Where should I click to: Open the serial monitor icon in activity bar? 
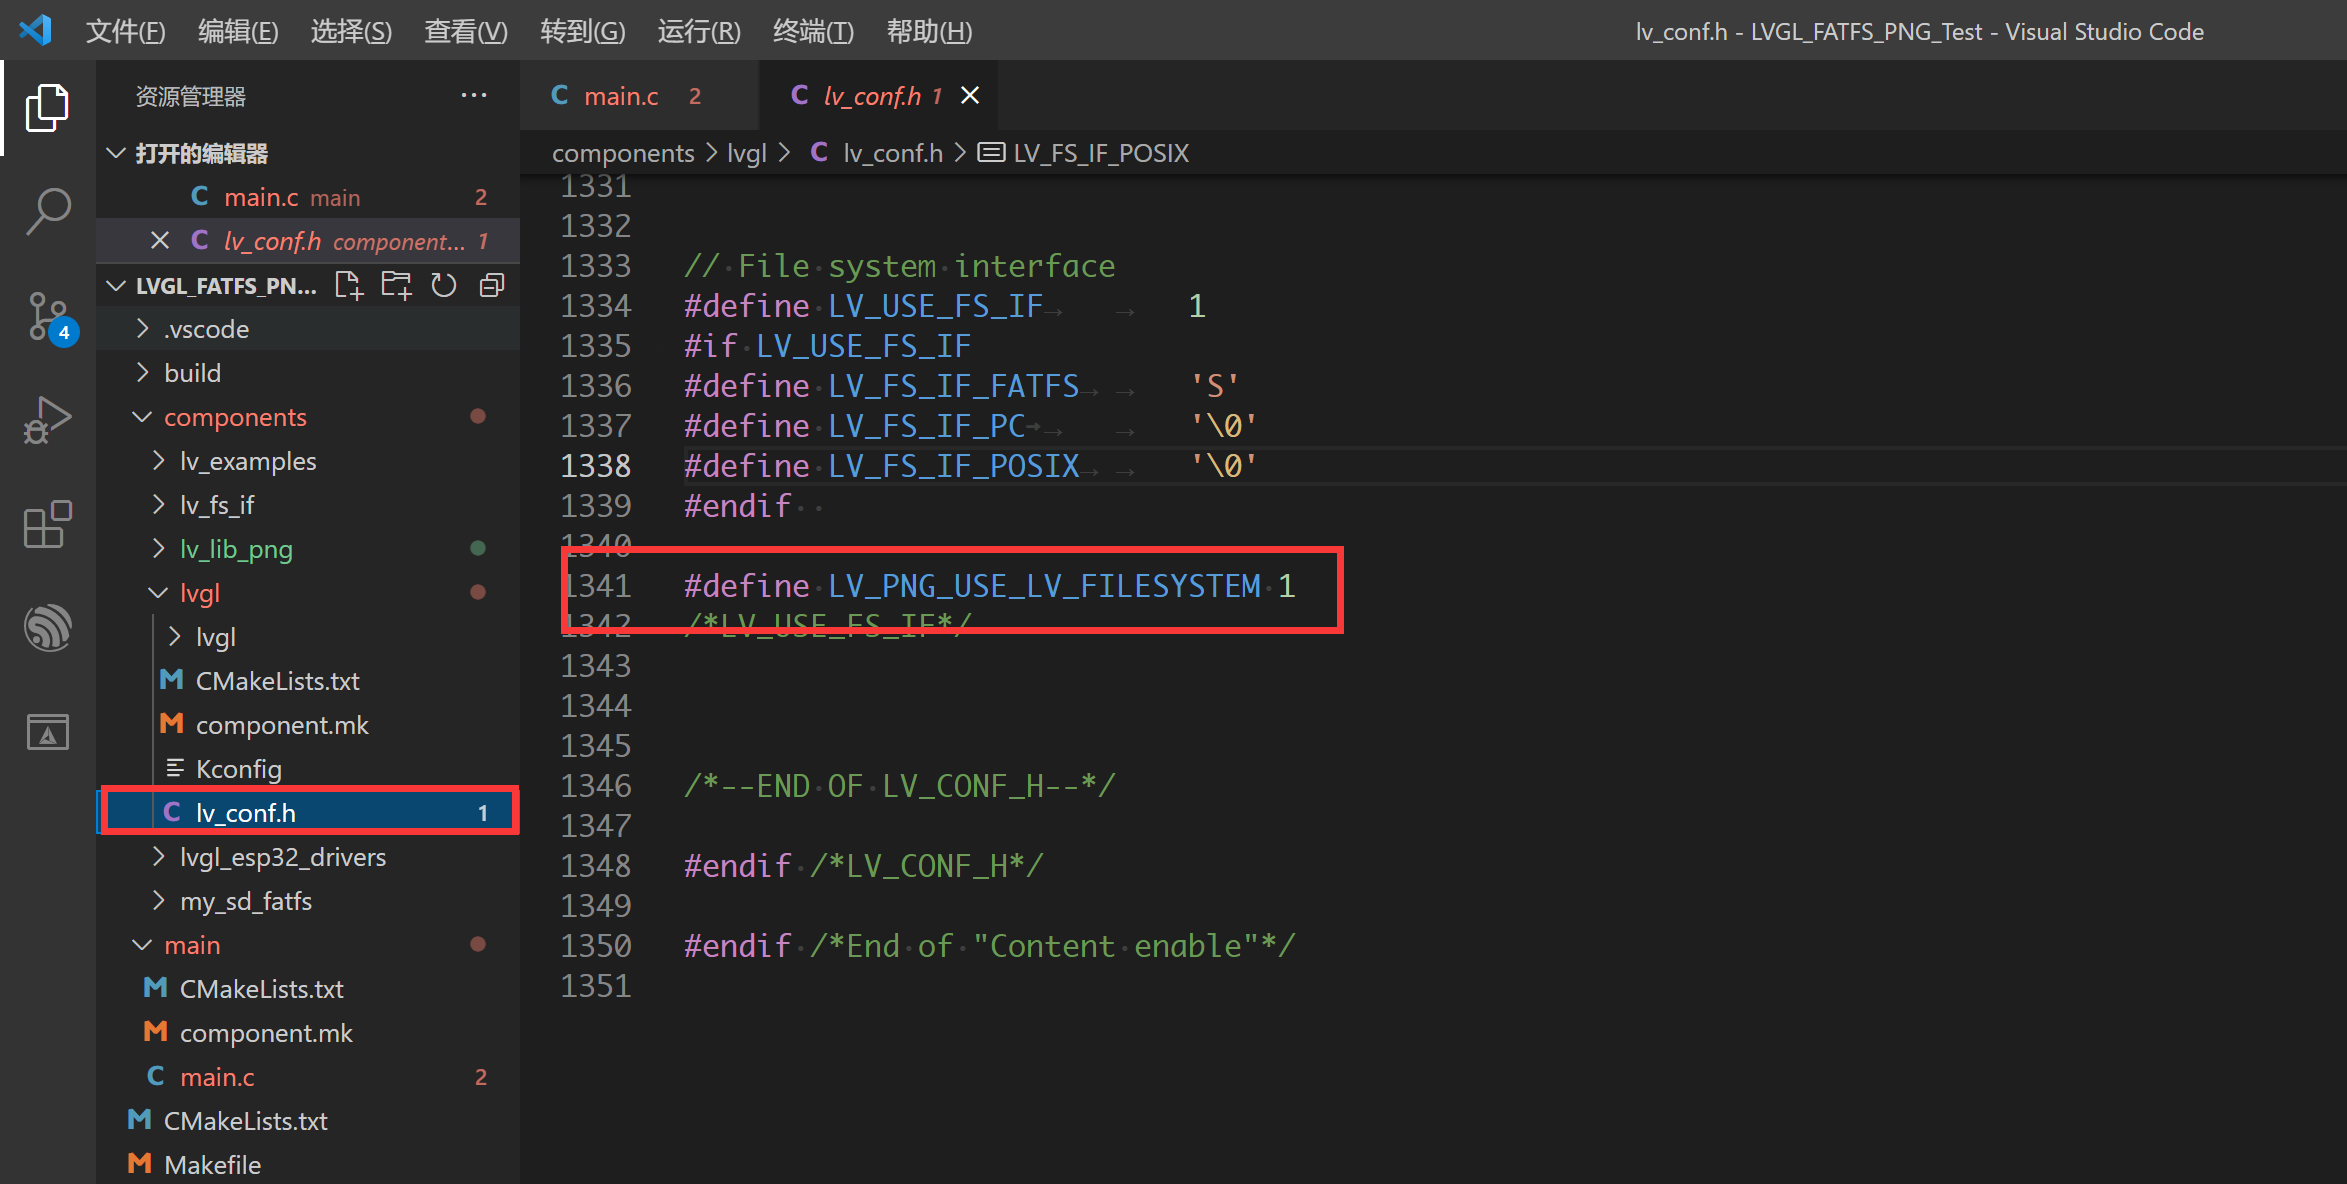tap(47, 732)
